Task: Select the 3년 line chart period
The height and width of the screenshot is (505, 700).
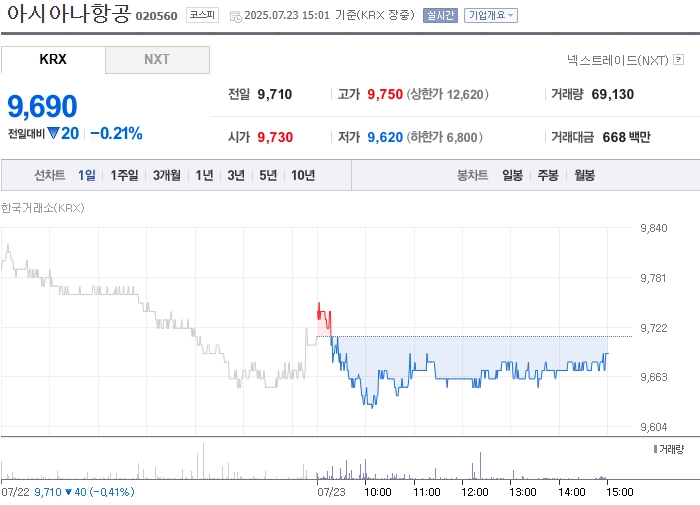Action: coord(236,175)
